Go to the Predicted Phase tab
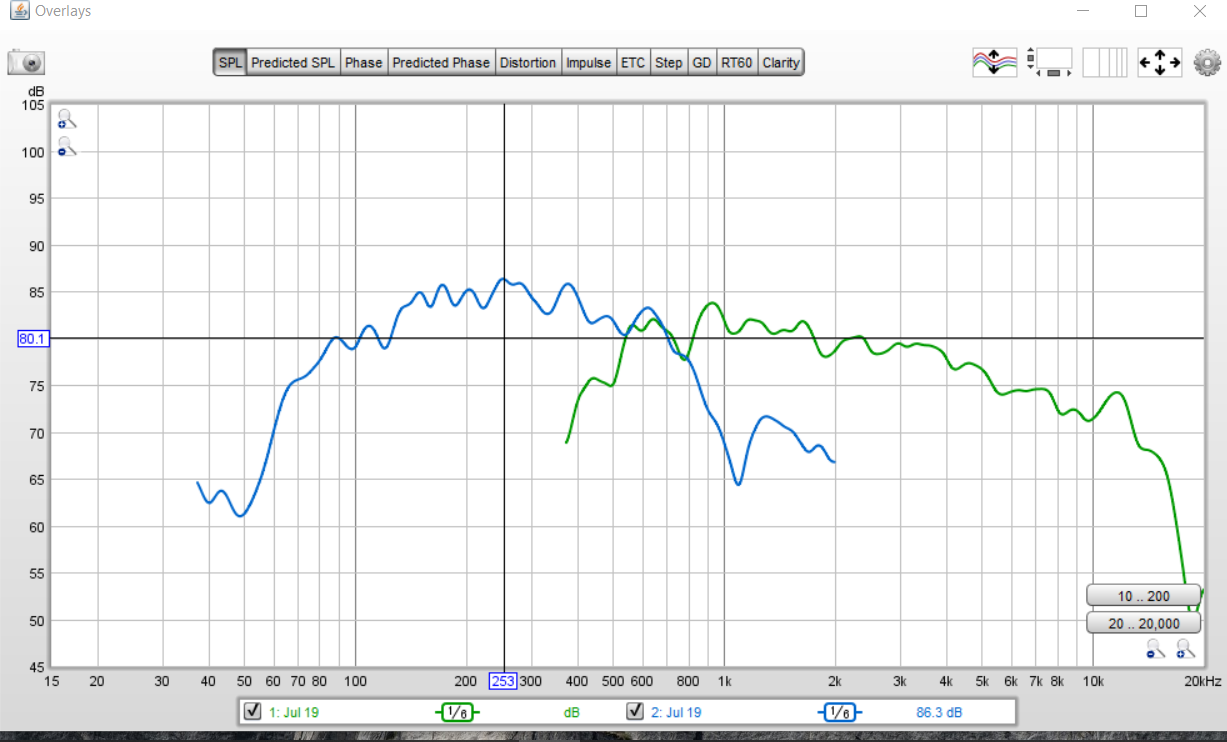Screen dimensions: 1227x742 point(441,62)
